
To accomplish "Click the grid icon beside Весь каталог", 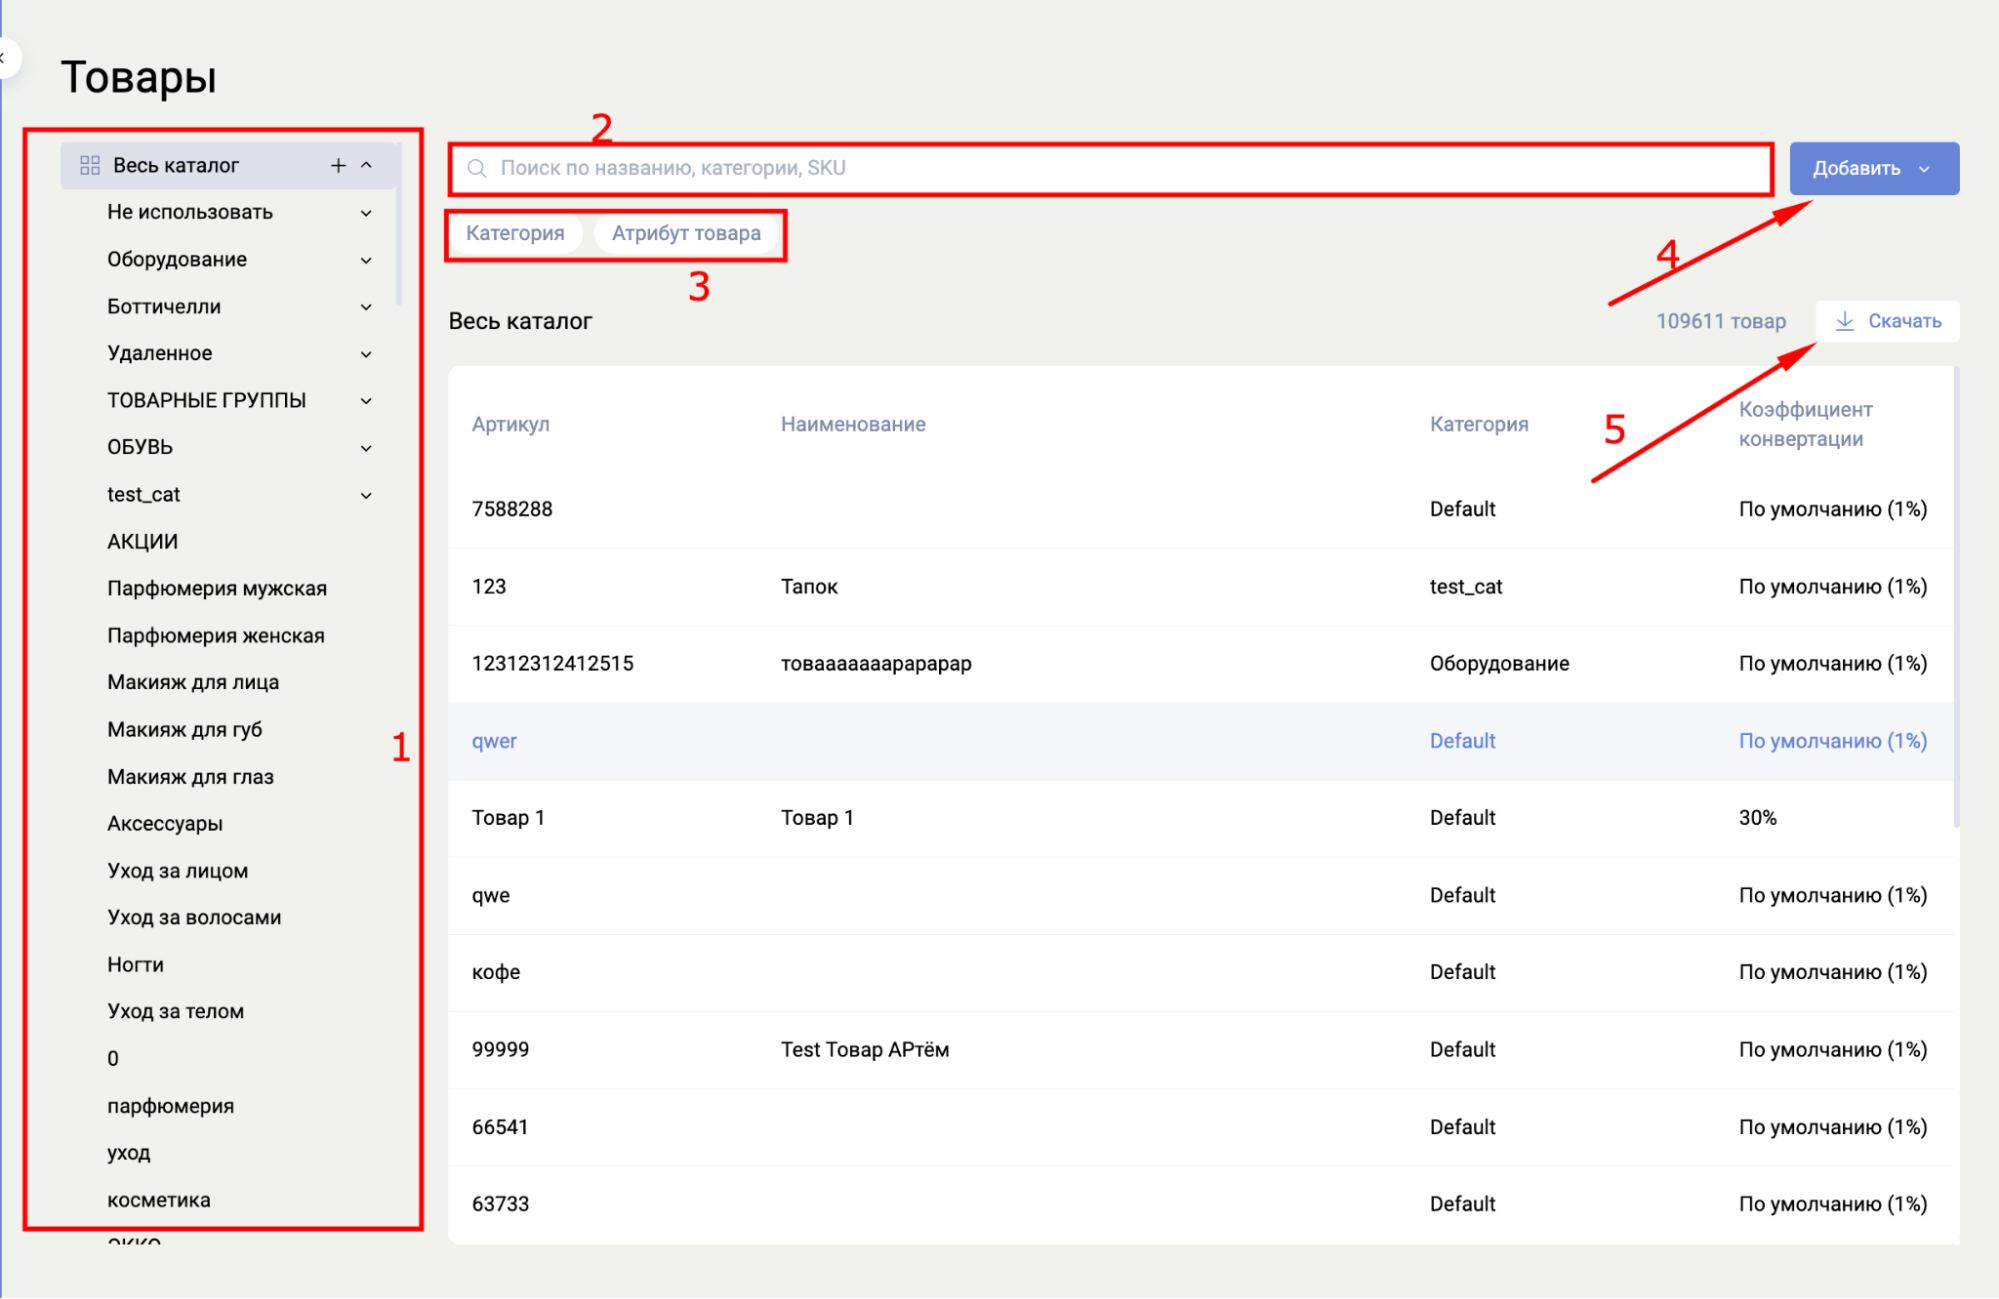I will (x=90, y=165).
